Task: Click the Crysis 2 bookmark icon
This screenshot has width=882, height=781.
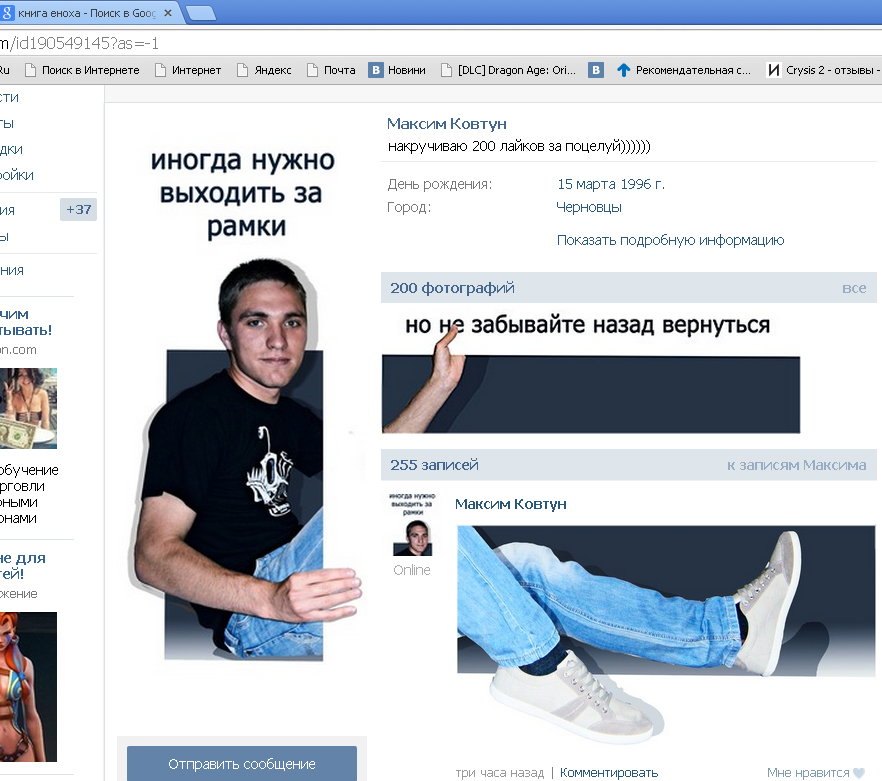Action: click(773, 70)
